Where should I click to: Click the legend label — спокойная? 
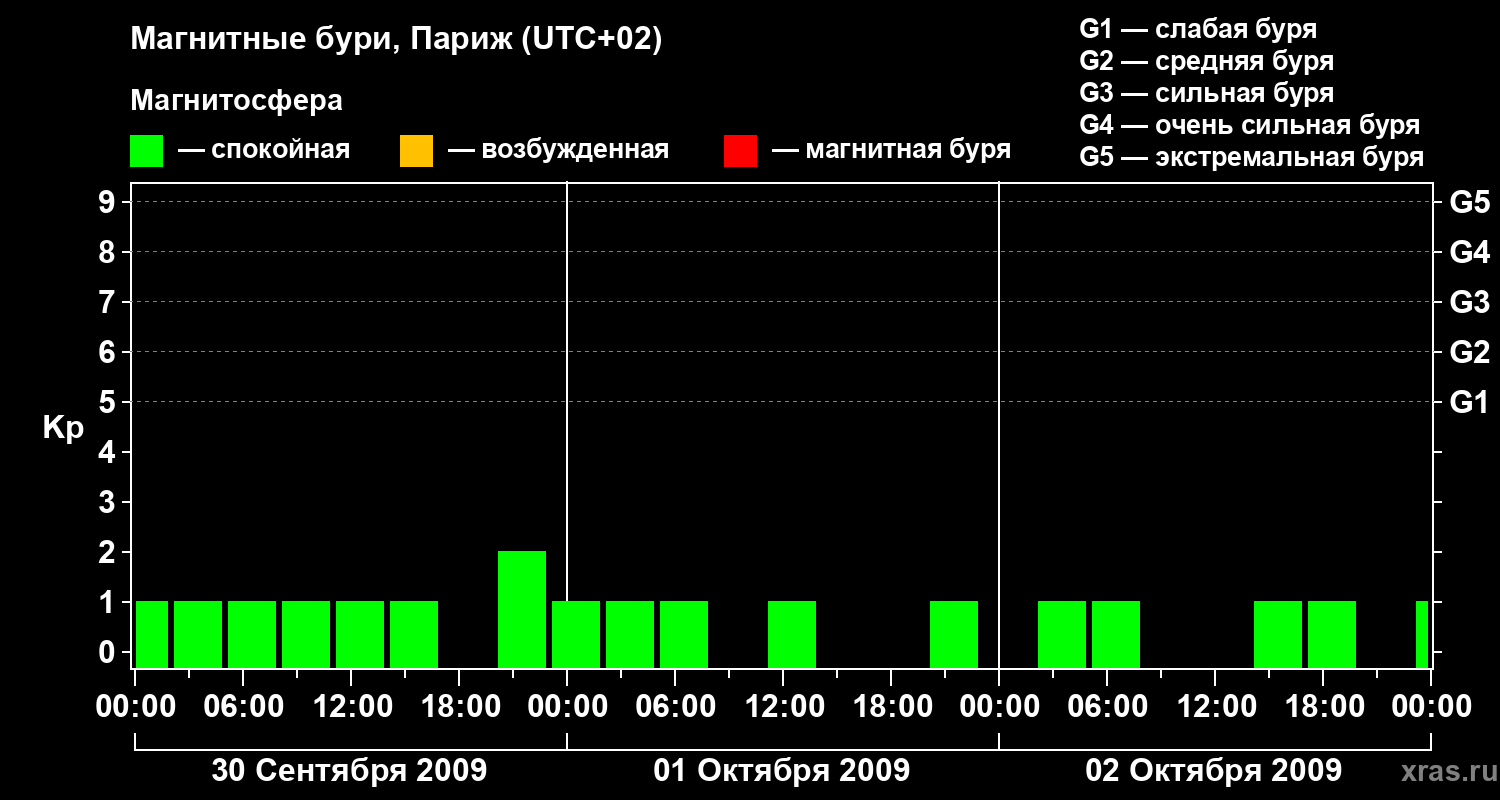click(x=264, y=151)
